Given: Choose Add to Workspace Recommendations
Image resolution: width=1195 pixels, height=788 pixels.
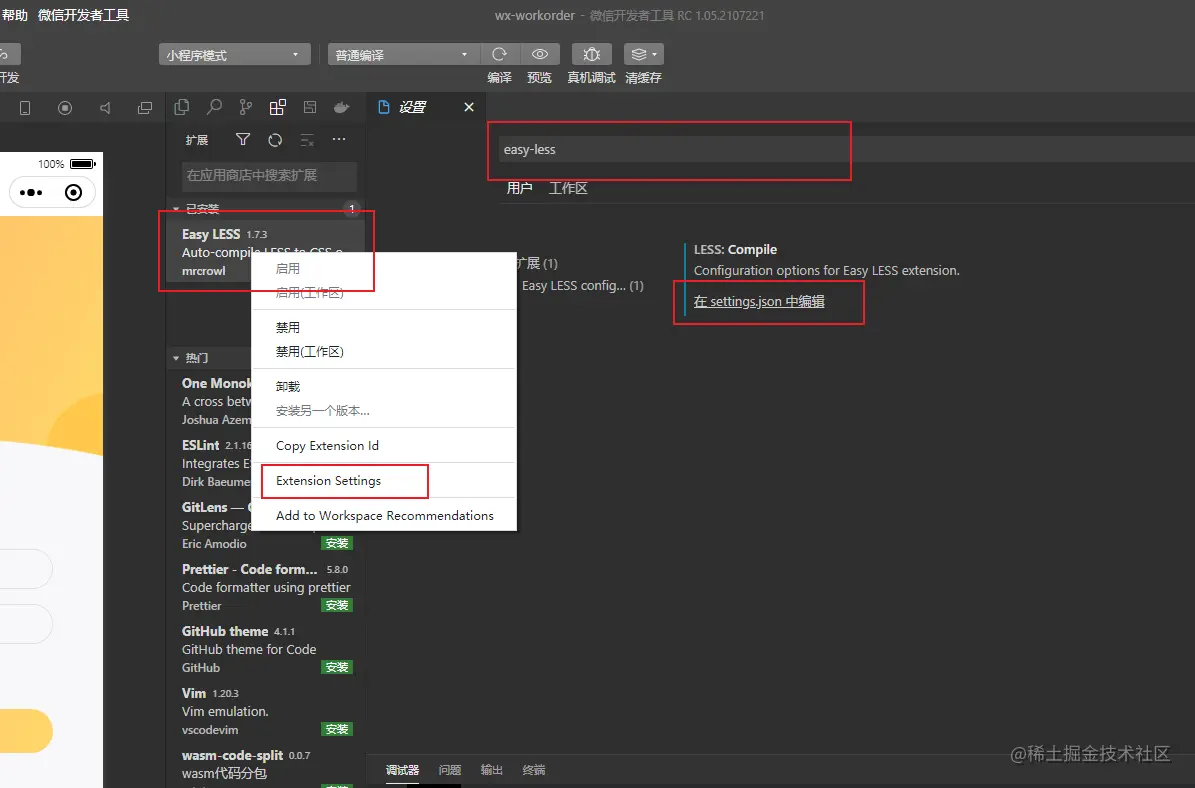Looking at the screenshot, I should click(384, 516).
